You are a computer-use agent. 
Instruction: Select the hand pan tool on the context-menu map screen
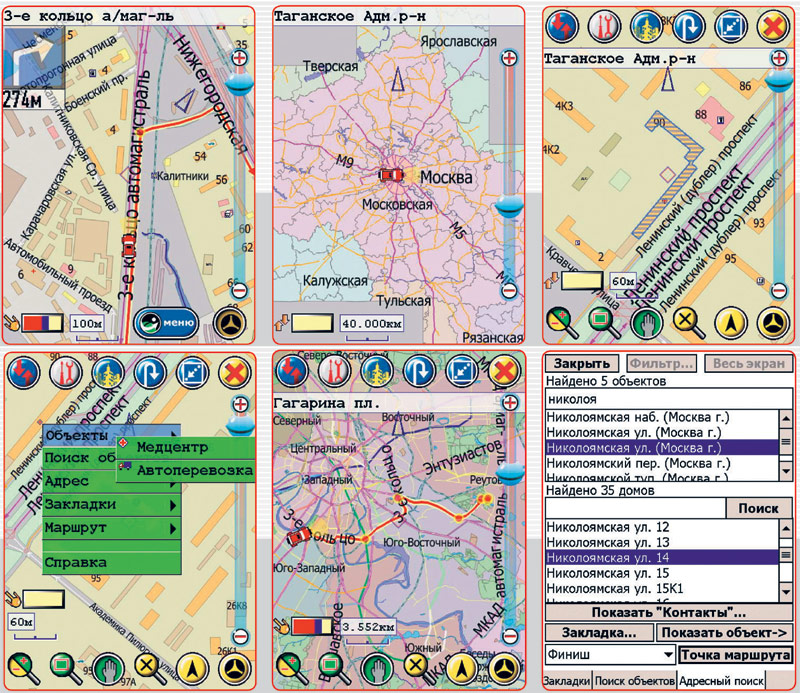108,669
